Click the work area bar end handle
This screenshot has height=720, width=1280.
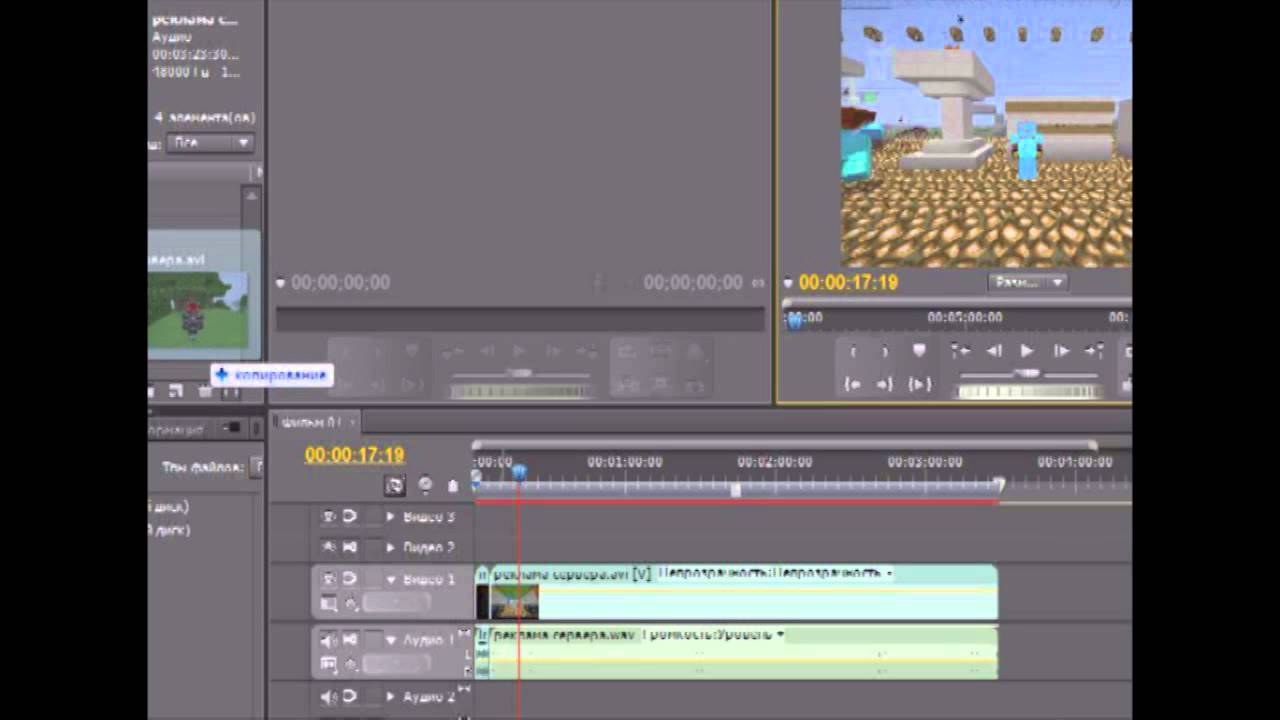tap(998, 485)
